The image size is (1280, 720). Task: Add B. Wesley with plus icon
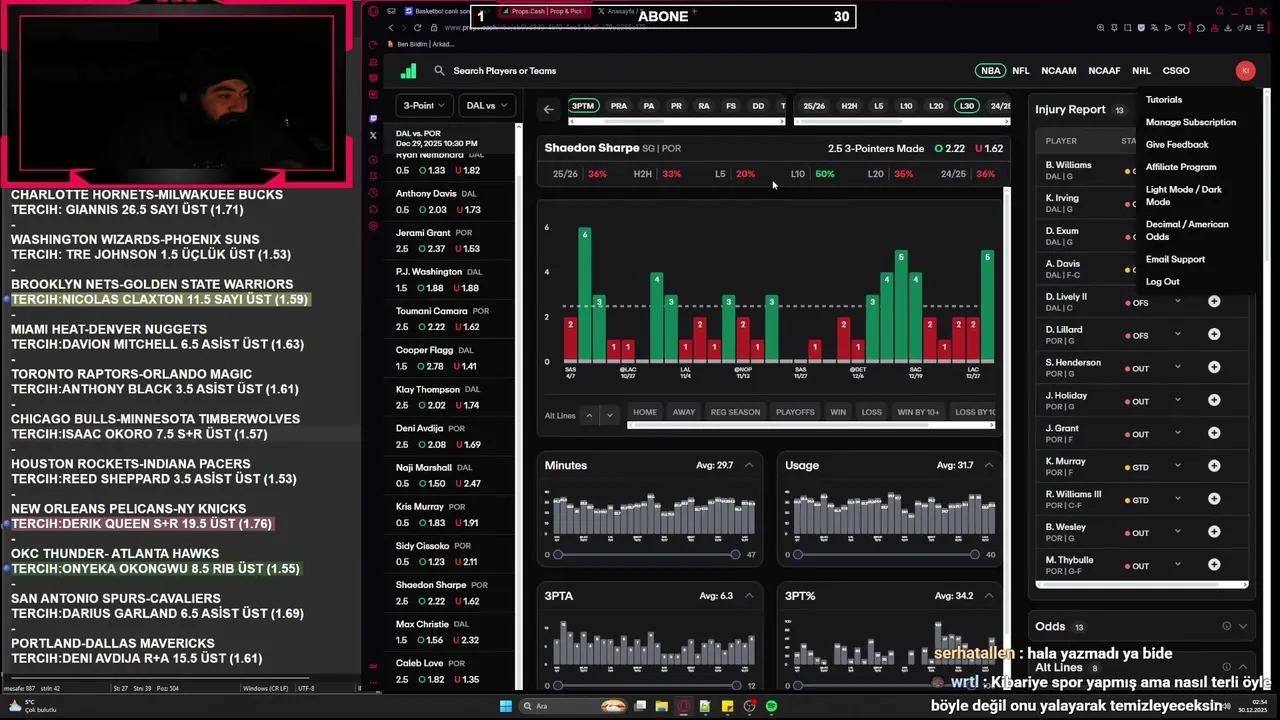[1214, 532]
